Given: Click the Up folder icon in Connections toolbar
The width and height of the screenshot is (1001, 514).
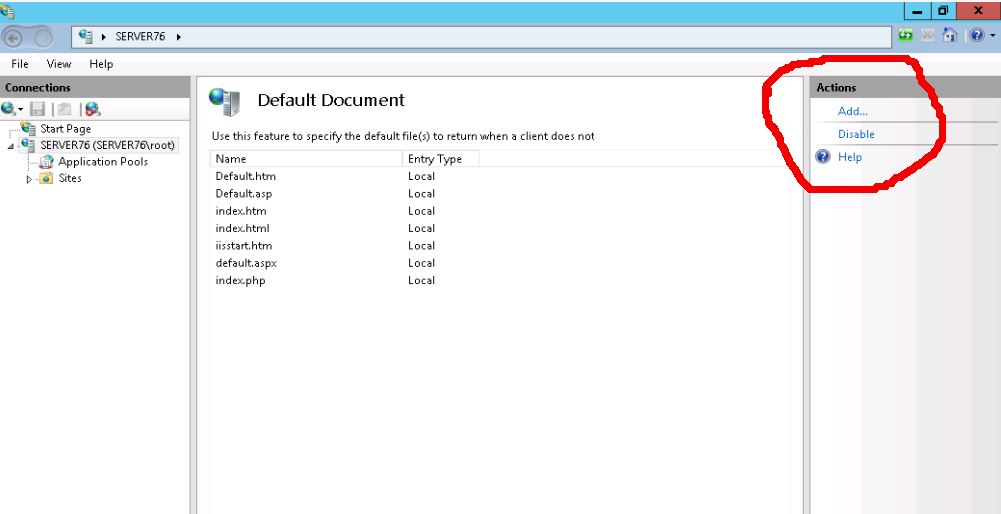Looking at the screenshot, I should click(64, 109).
